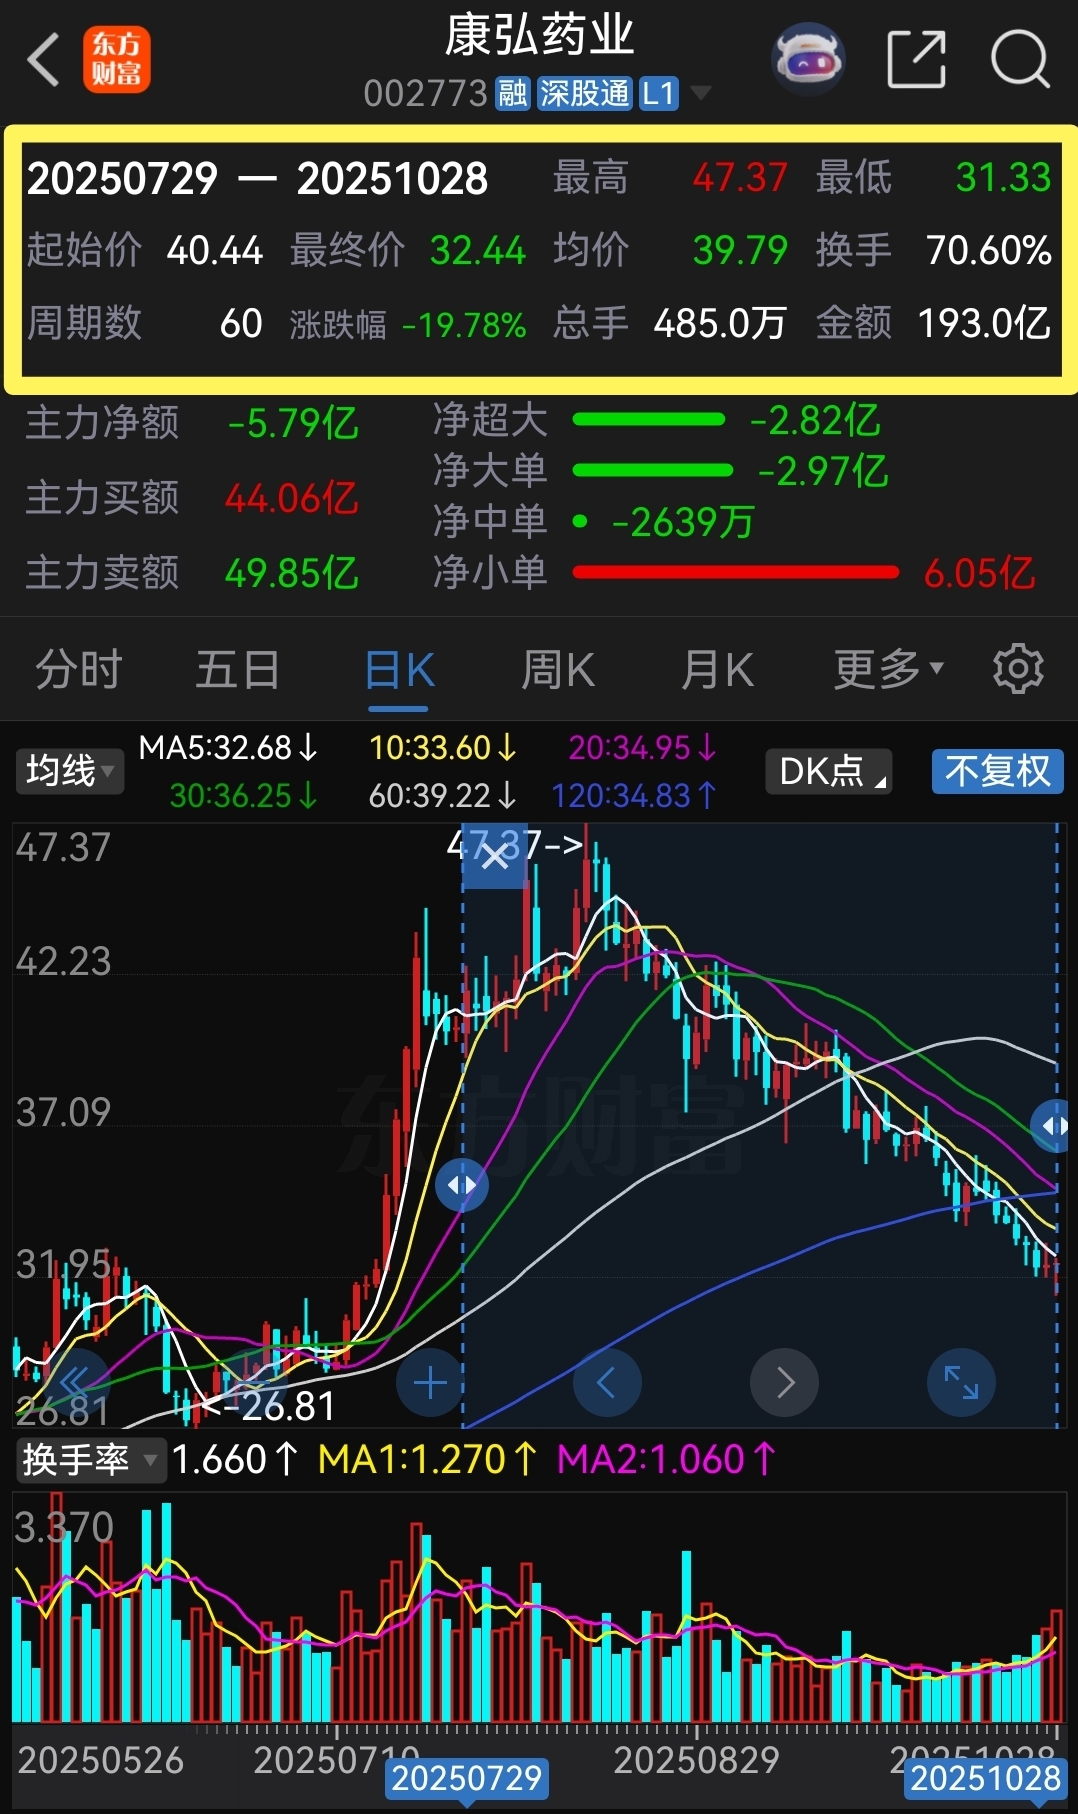1078x1814 pixels.
Task: Tap the end date label 20251028
Action: [985, 1777]
